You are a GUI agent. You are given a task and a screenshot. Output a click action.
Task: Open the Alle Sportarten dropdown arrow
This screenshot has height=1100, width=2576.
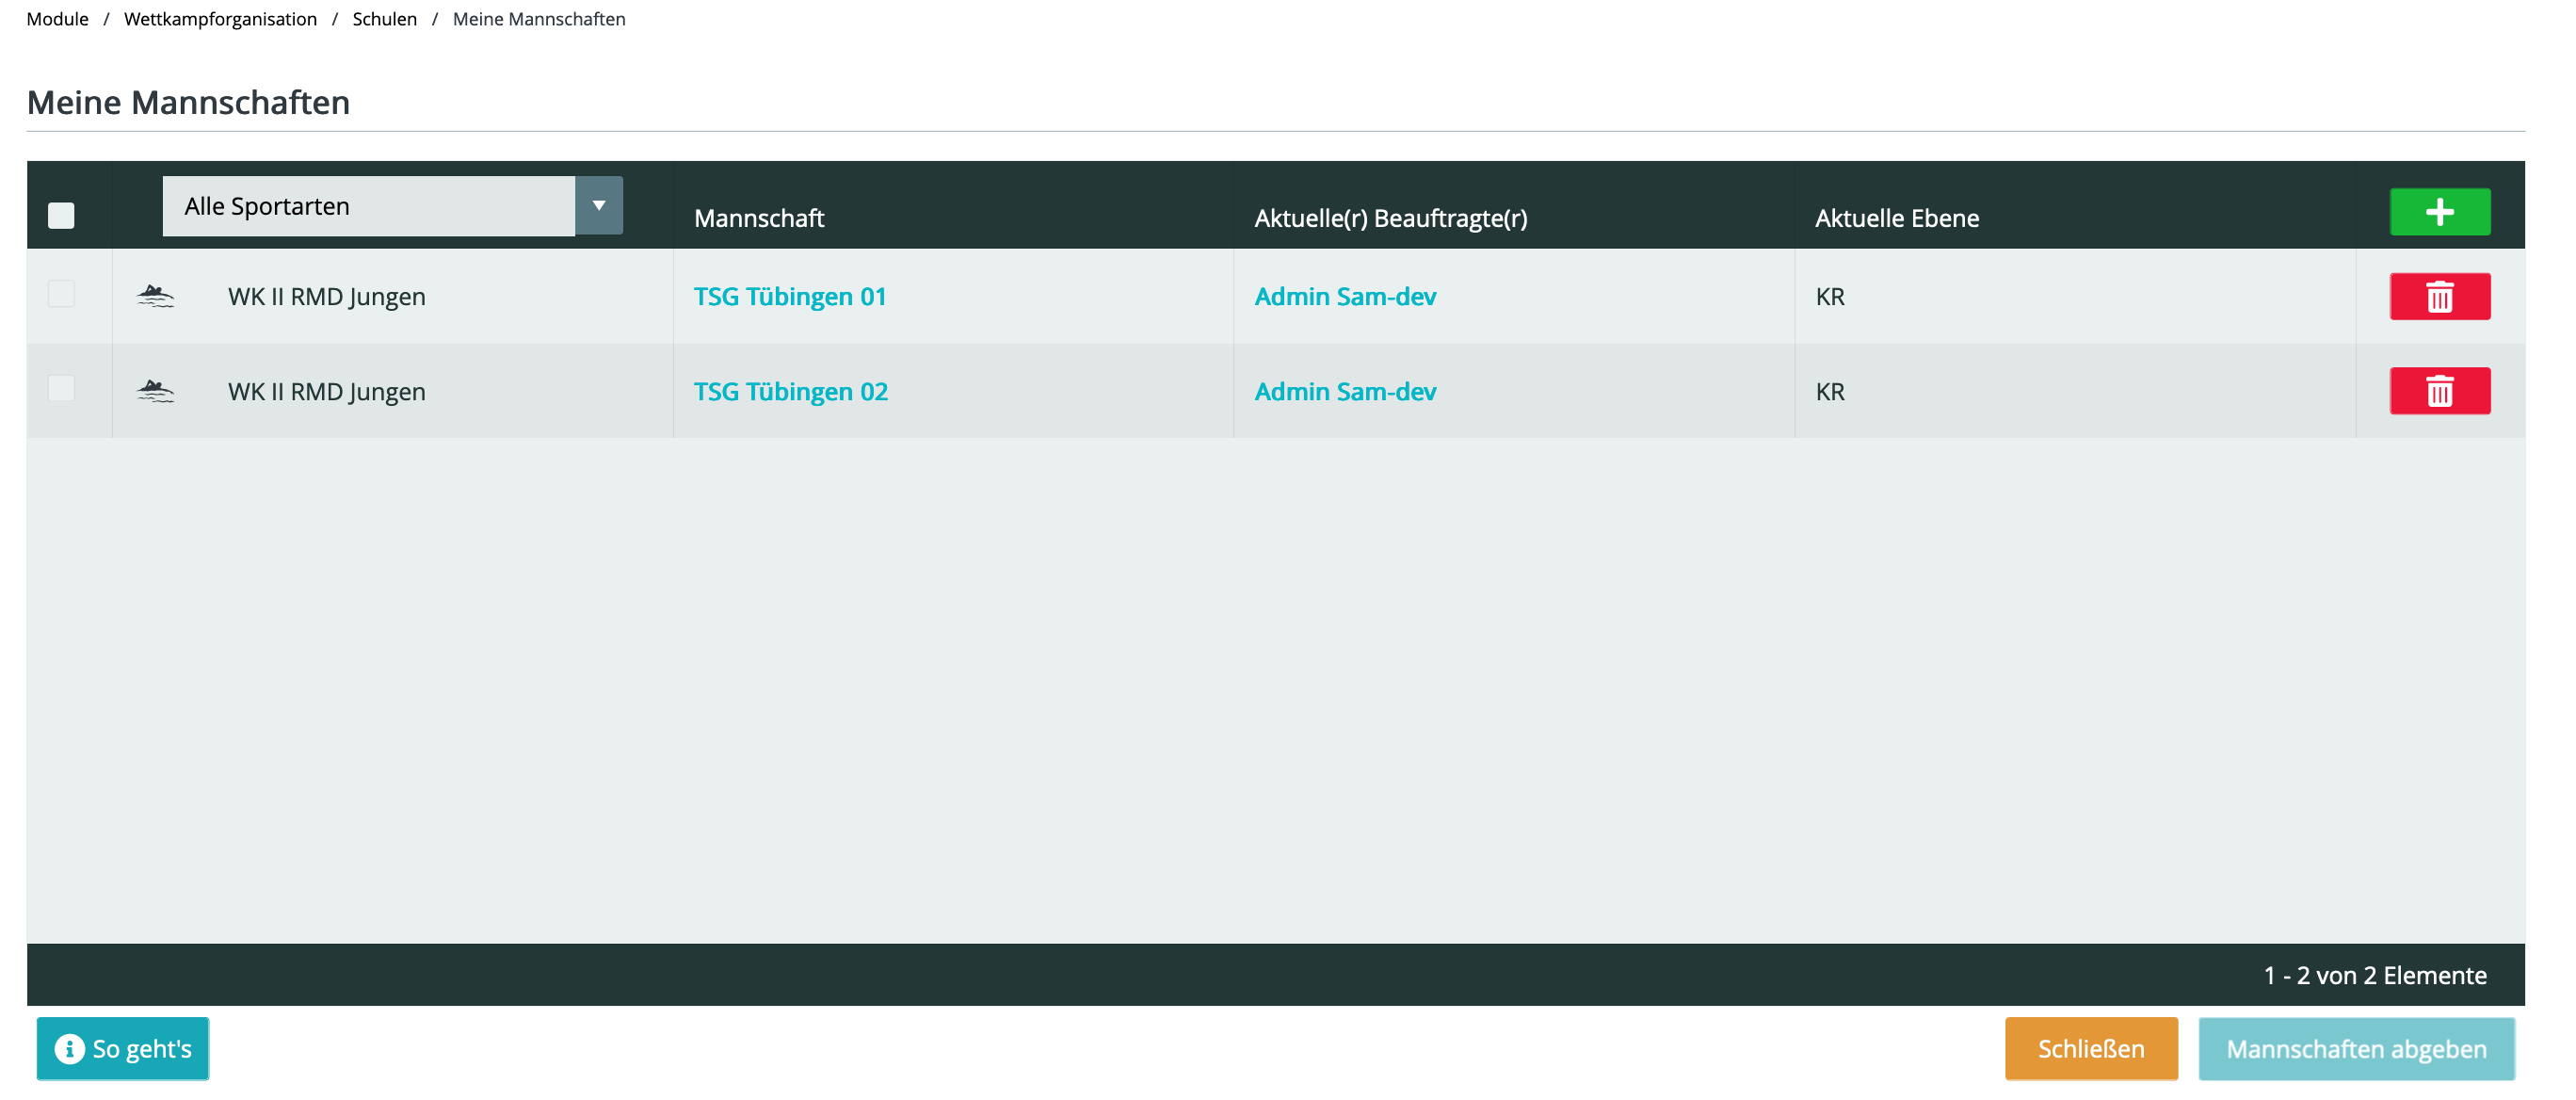click(x=598, y=206)
